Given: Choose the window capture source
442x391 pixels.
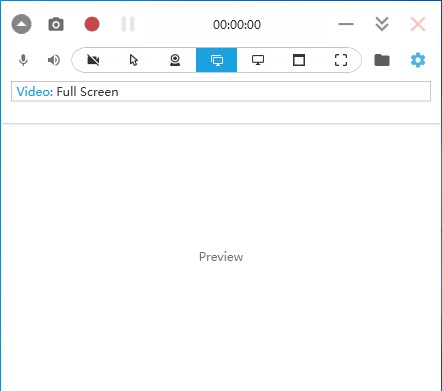Looking at the screenshot, I should 299,60.
